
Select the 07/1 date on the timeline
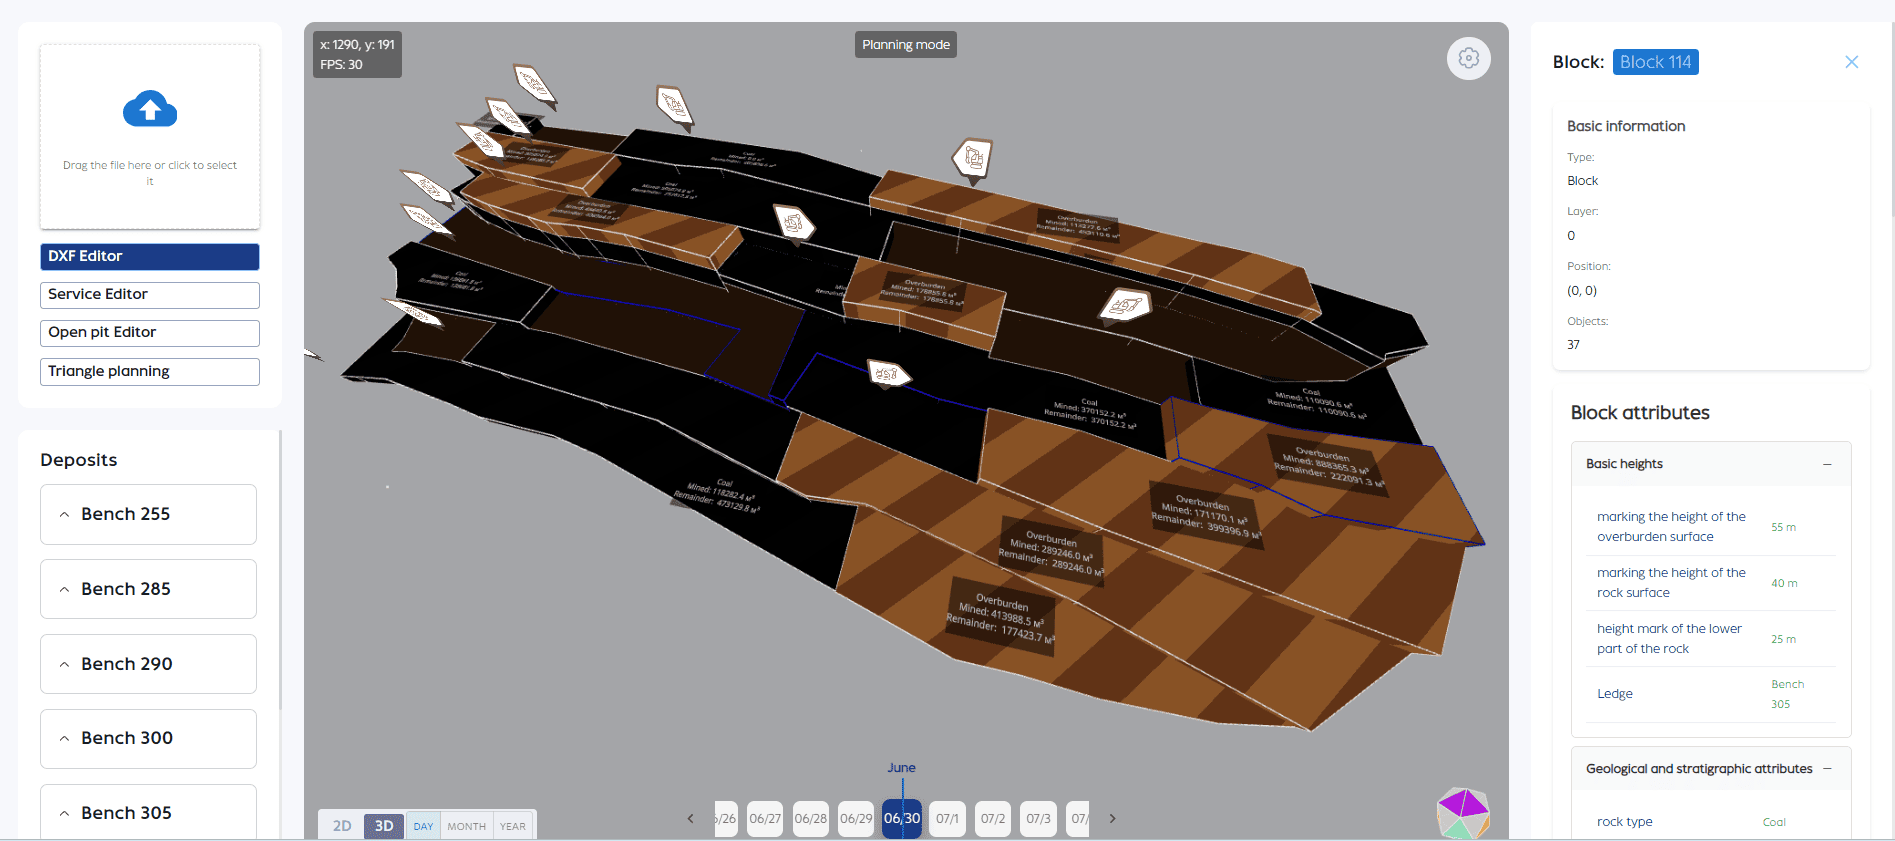coord(947,818)
